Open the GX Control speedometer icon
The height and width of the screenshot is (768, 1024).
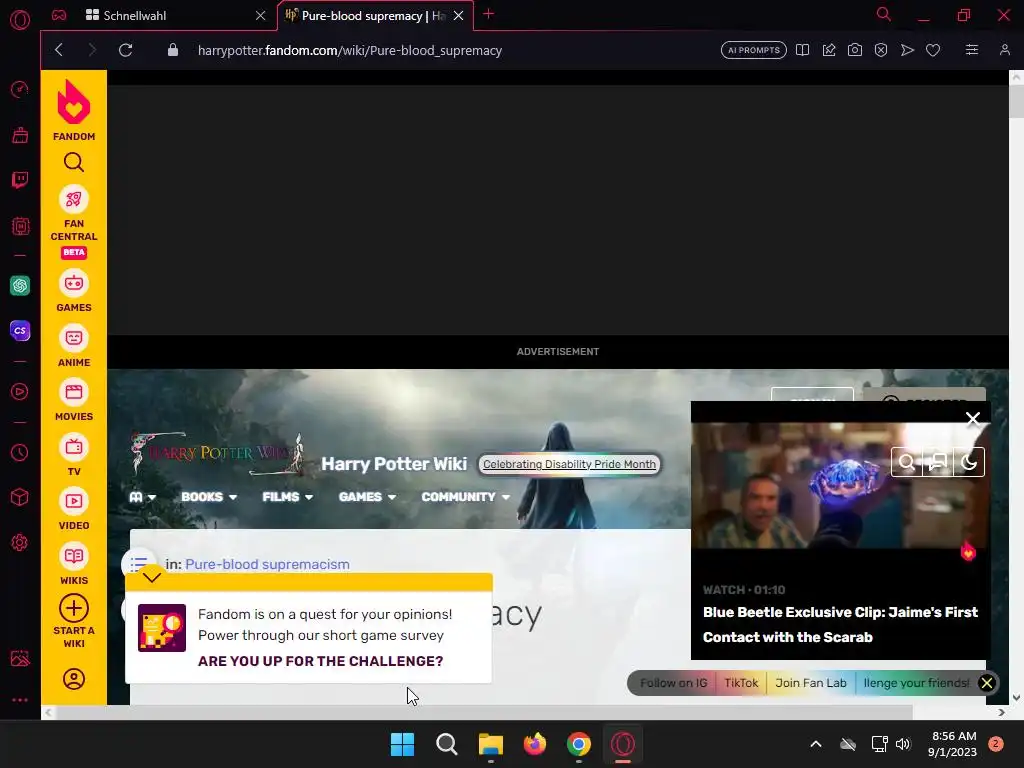(20, 89)
